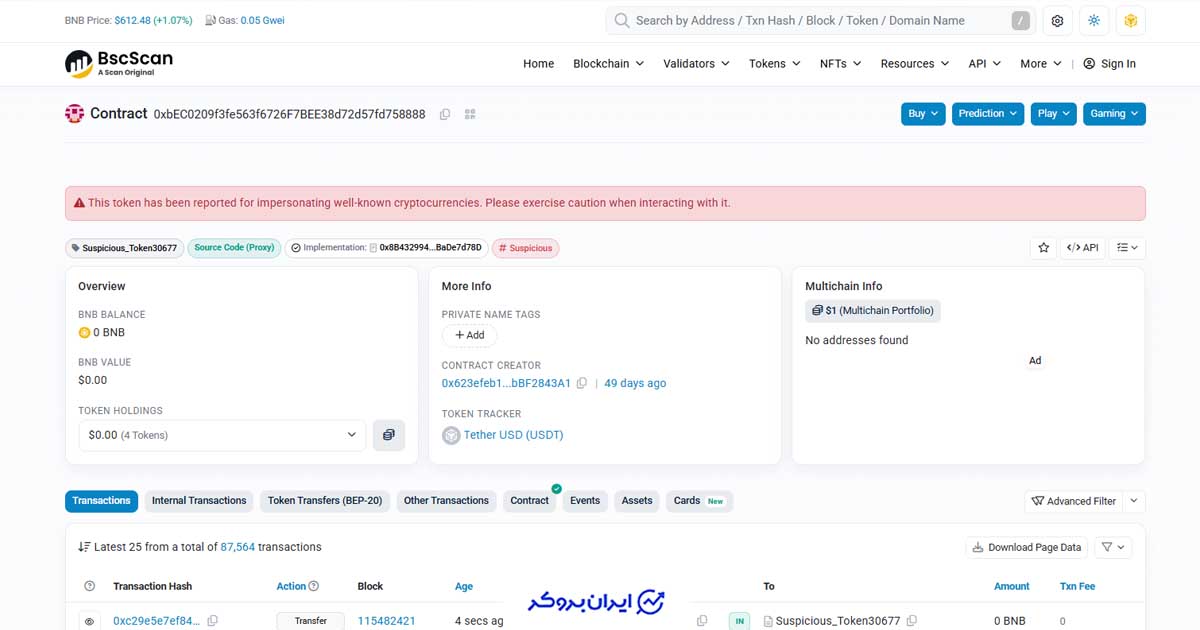Expand the Blockchain menu
This screenshot has width=1200, height=630.
click(x=608, y=64)
